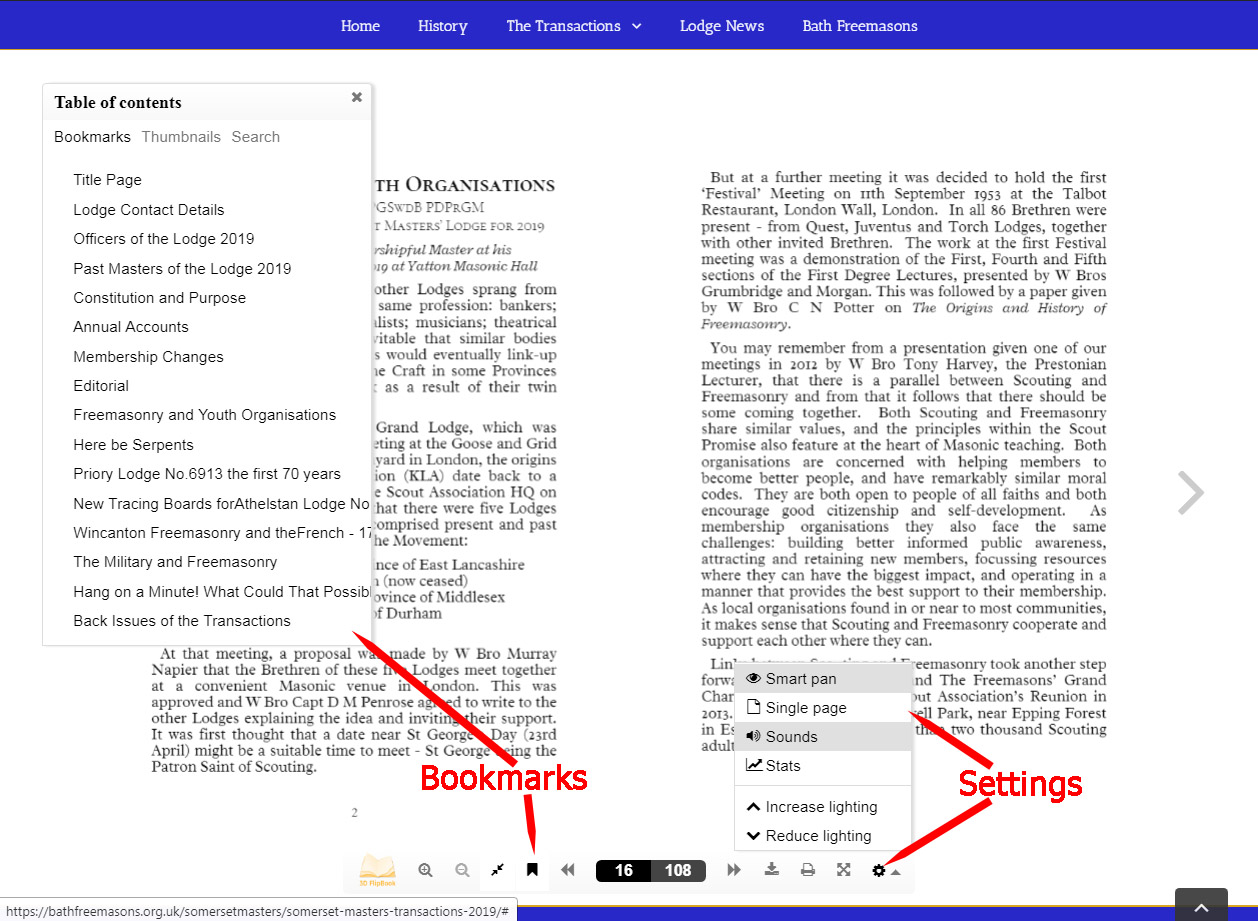Go to Past Masters of the Lodge 2019
This screenshot has height=921, width=1258.
pyautogui.click(x=182, y=269)
